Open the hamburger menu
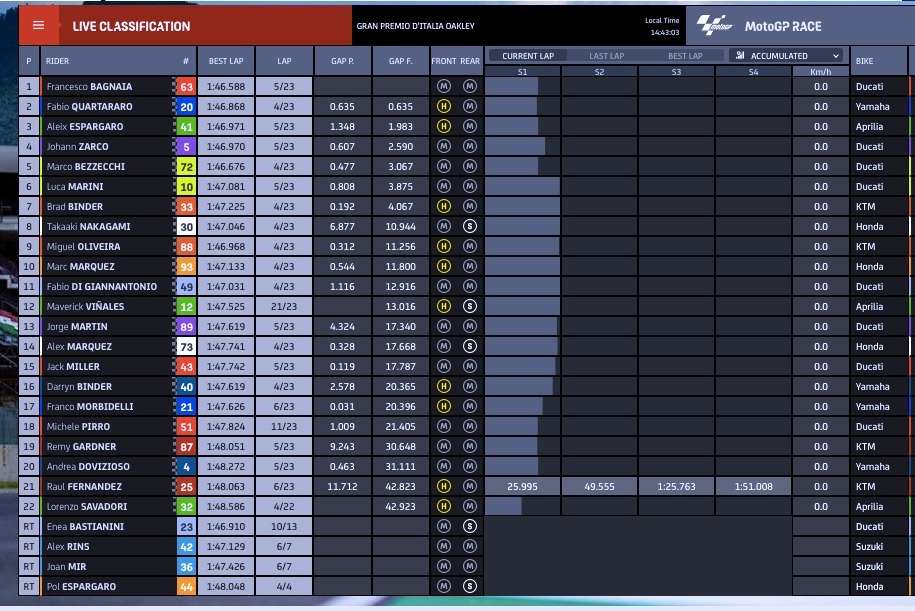The image size is (915, 611). [39, 25]
